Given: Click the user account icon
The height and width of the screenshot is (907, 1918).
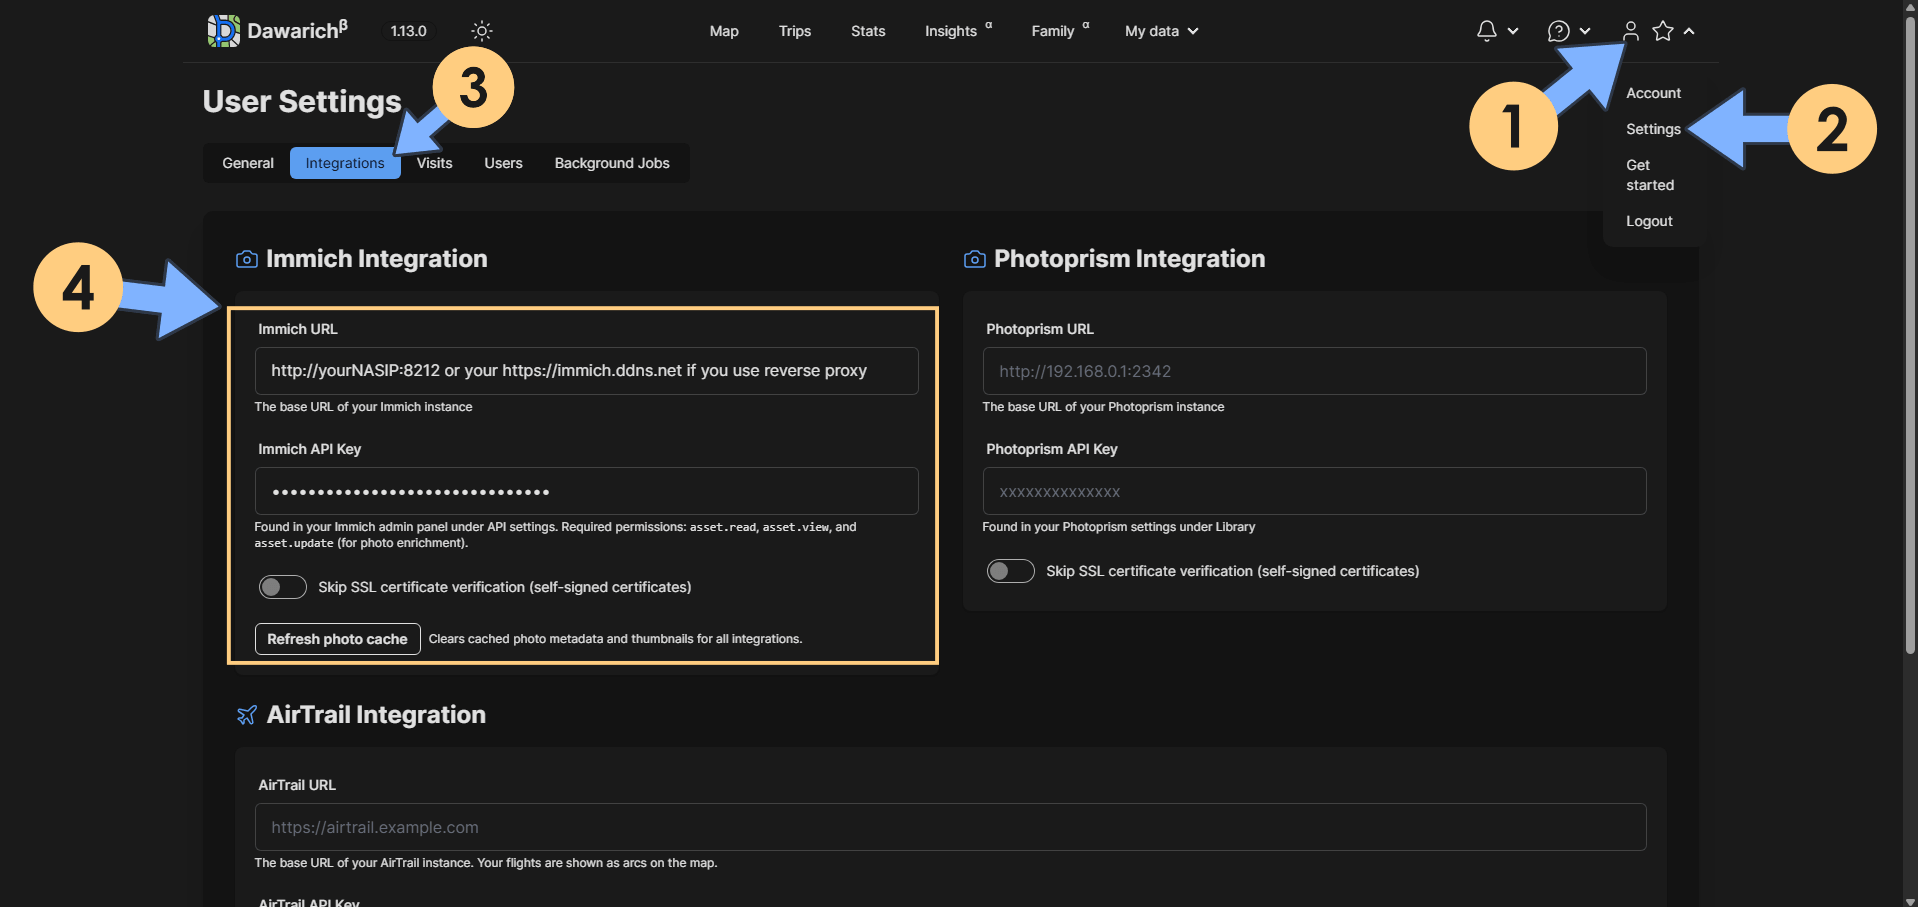Looking at the screenshot, I should (1631, 31).
